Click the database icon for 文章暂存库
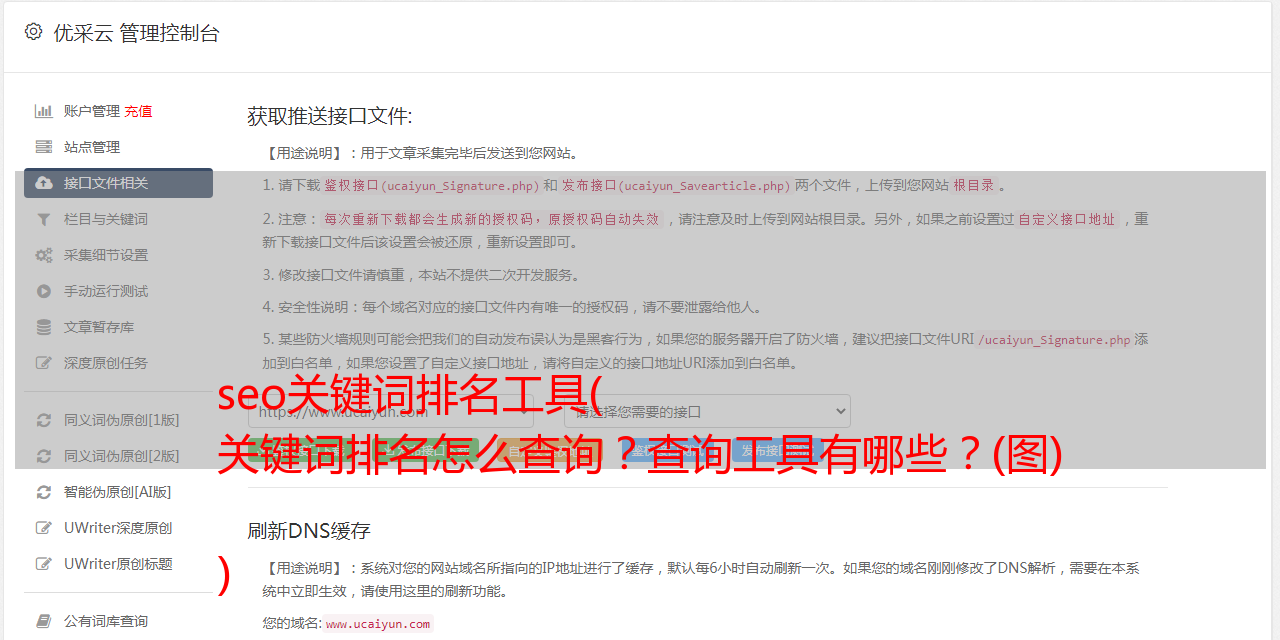 coord(44,327)
